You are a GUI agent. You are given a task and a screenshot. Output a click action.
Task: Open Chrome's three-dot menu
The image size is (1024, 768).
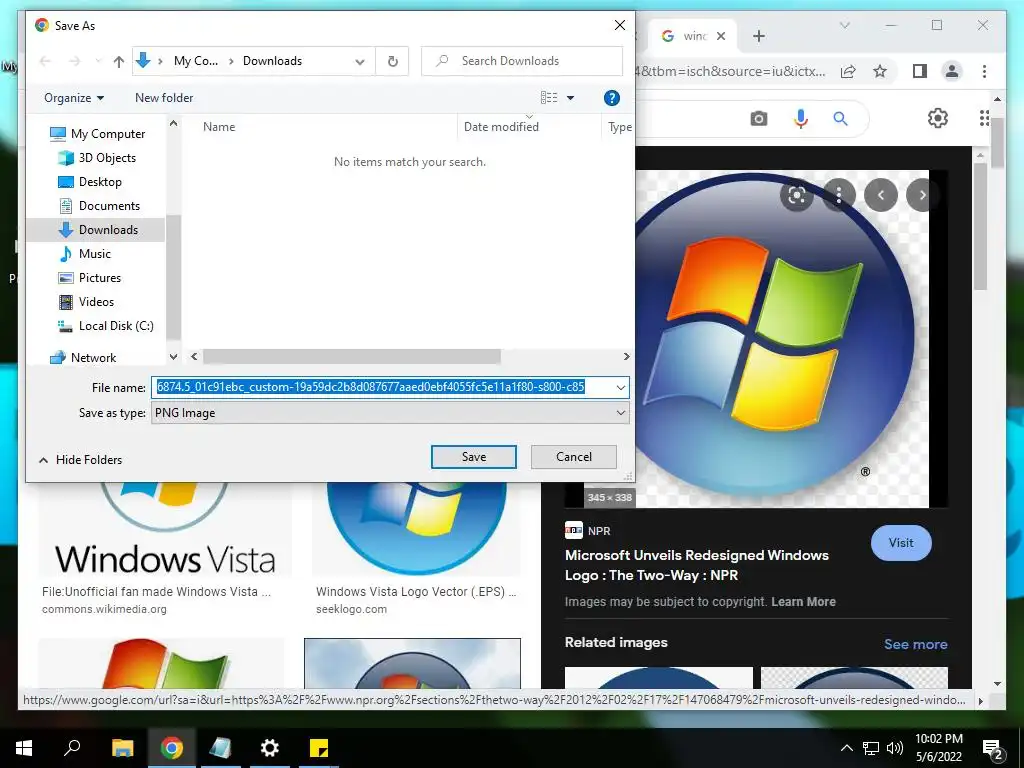click(x=984, y=71)
